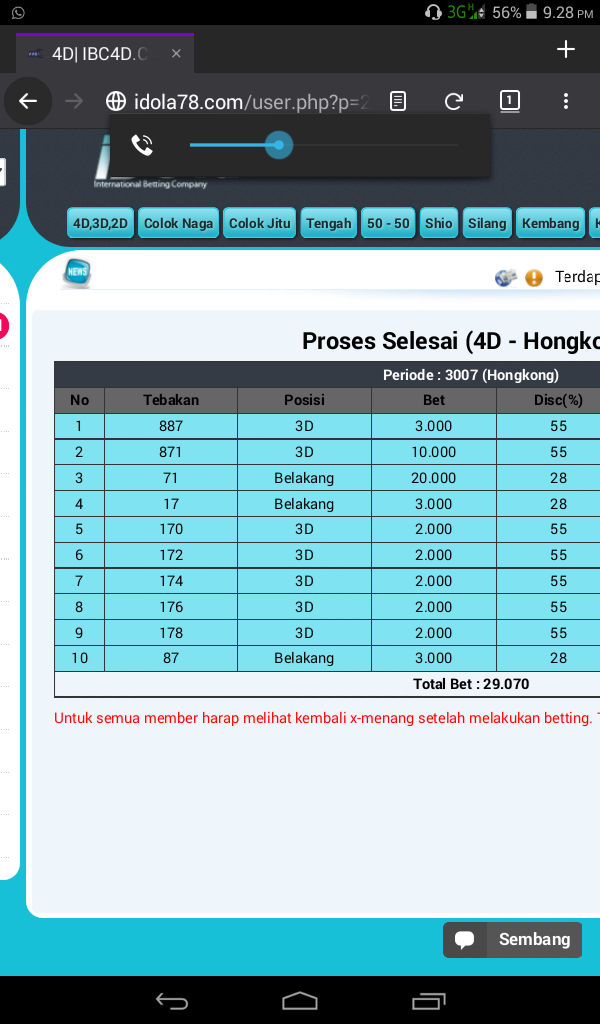600x1024 pixels.
Task: Open the Shio betting page
Action: [438, 223]
